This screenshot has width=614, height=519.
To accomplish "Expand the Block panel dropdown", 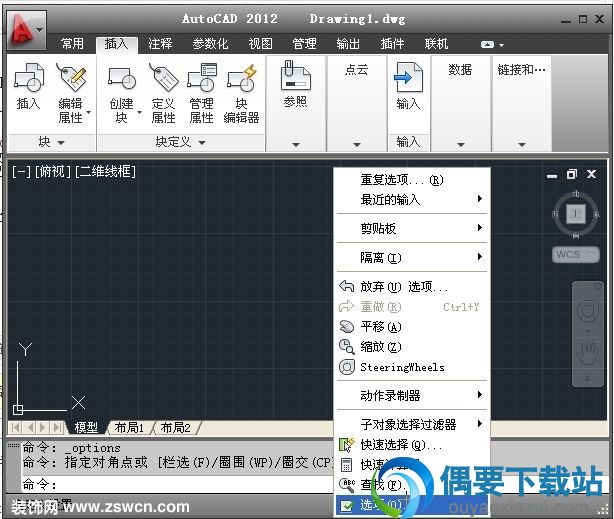I will click(61, 143).
